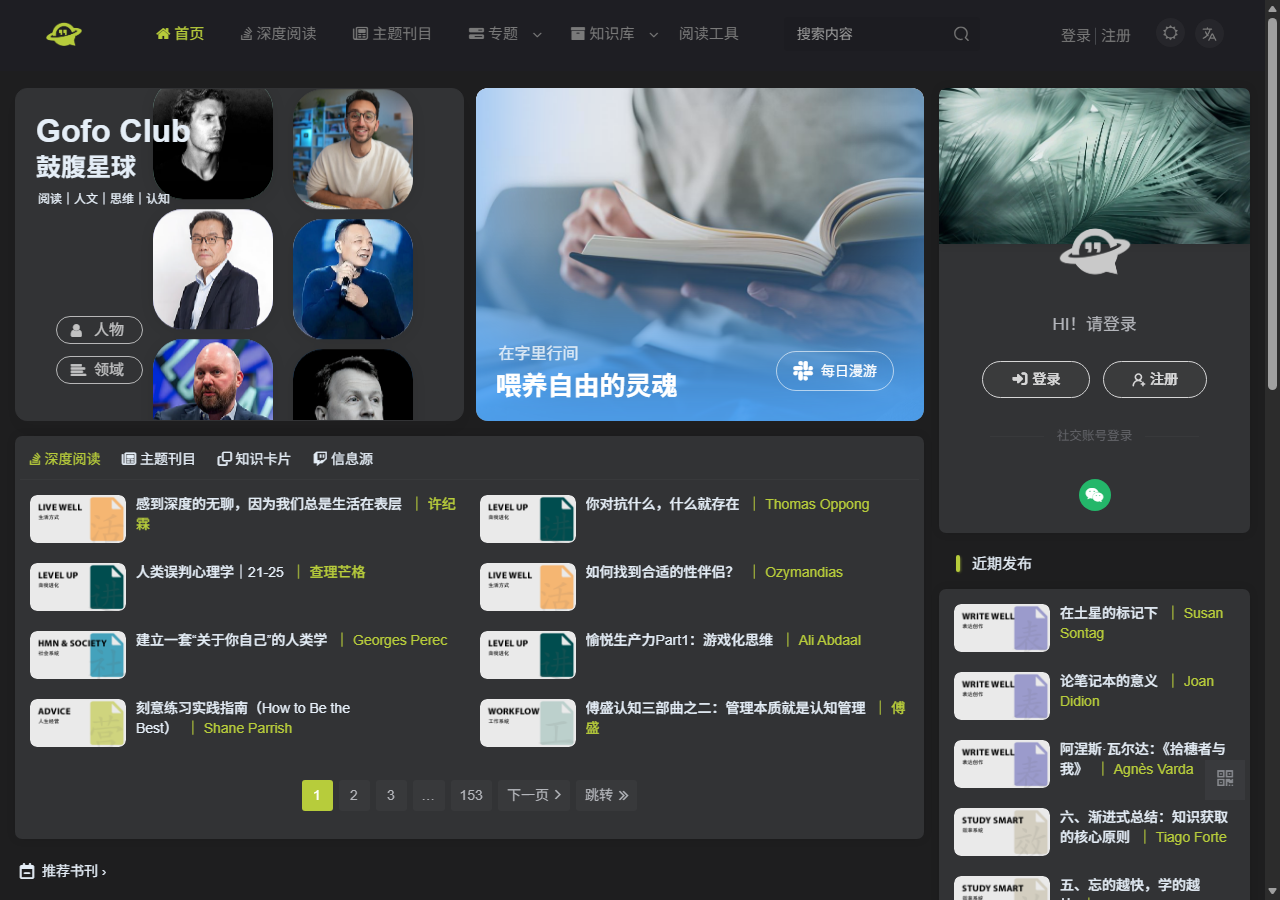Click the green WeChat login icon
The width and height of the screenshot is (1280, 900).
tap(1095, 495)
